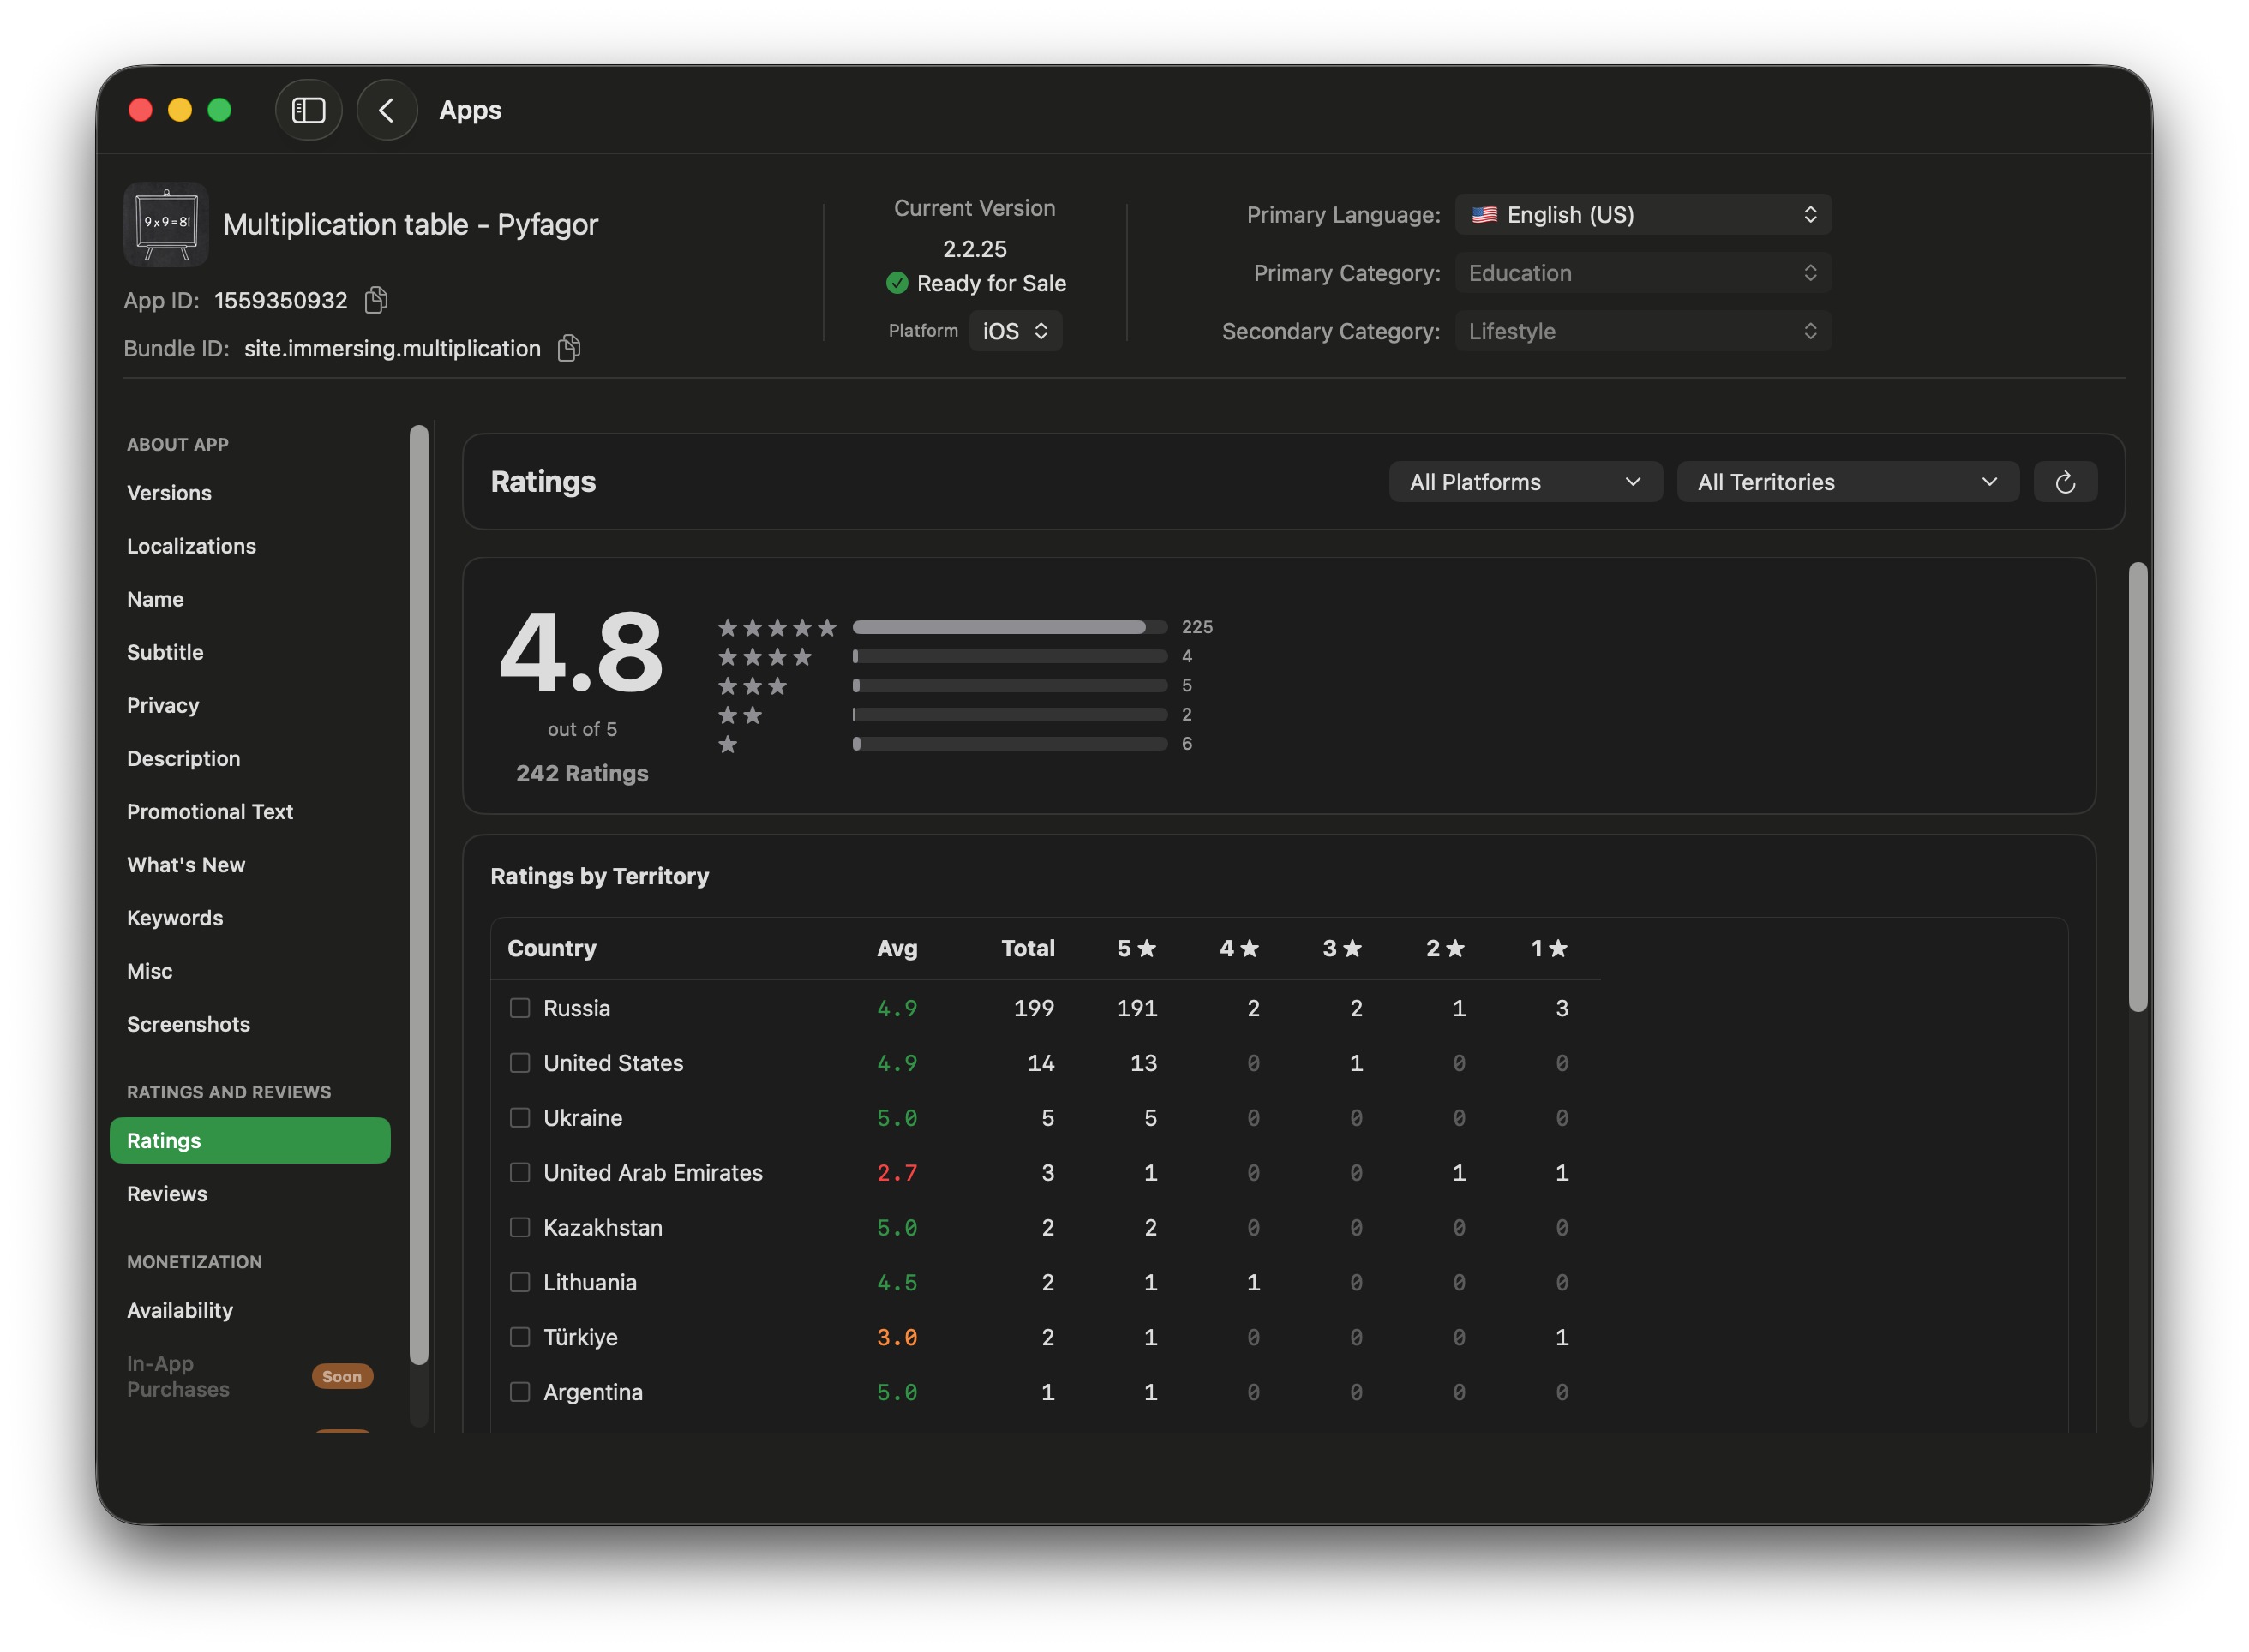Change Primary Category from Education dropdown
Viewport: 2249px width, 1652px height.
[1643, 272]
